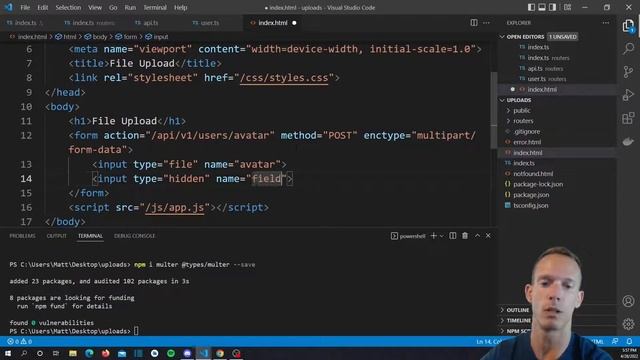Switch to the Debug Console tab
Viewport: 640px width, 360px height.
(x=134, y=236)
